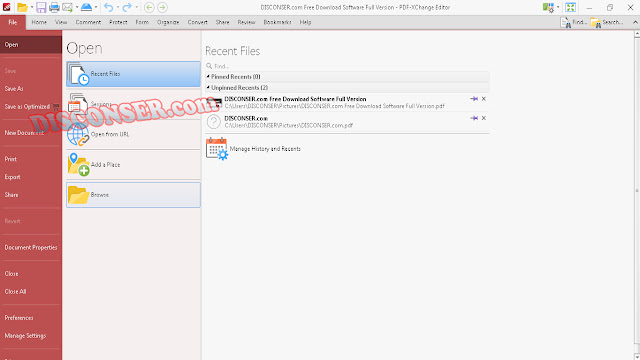Screen dimensions: 640x360
Task: Collapse the Pinned Recents group
Action: click(x=208, y=76)
